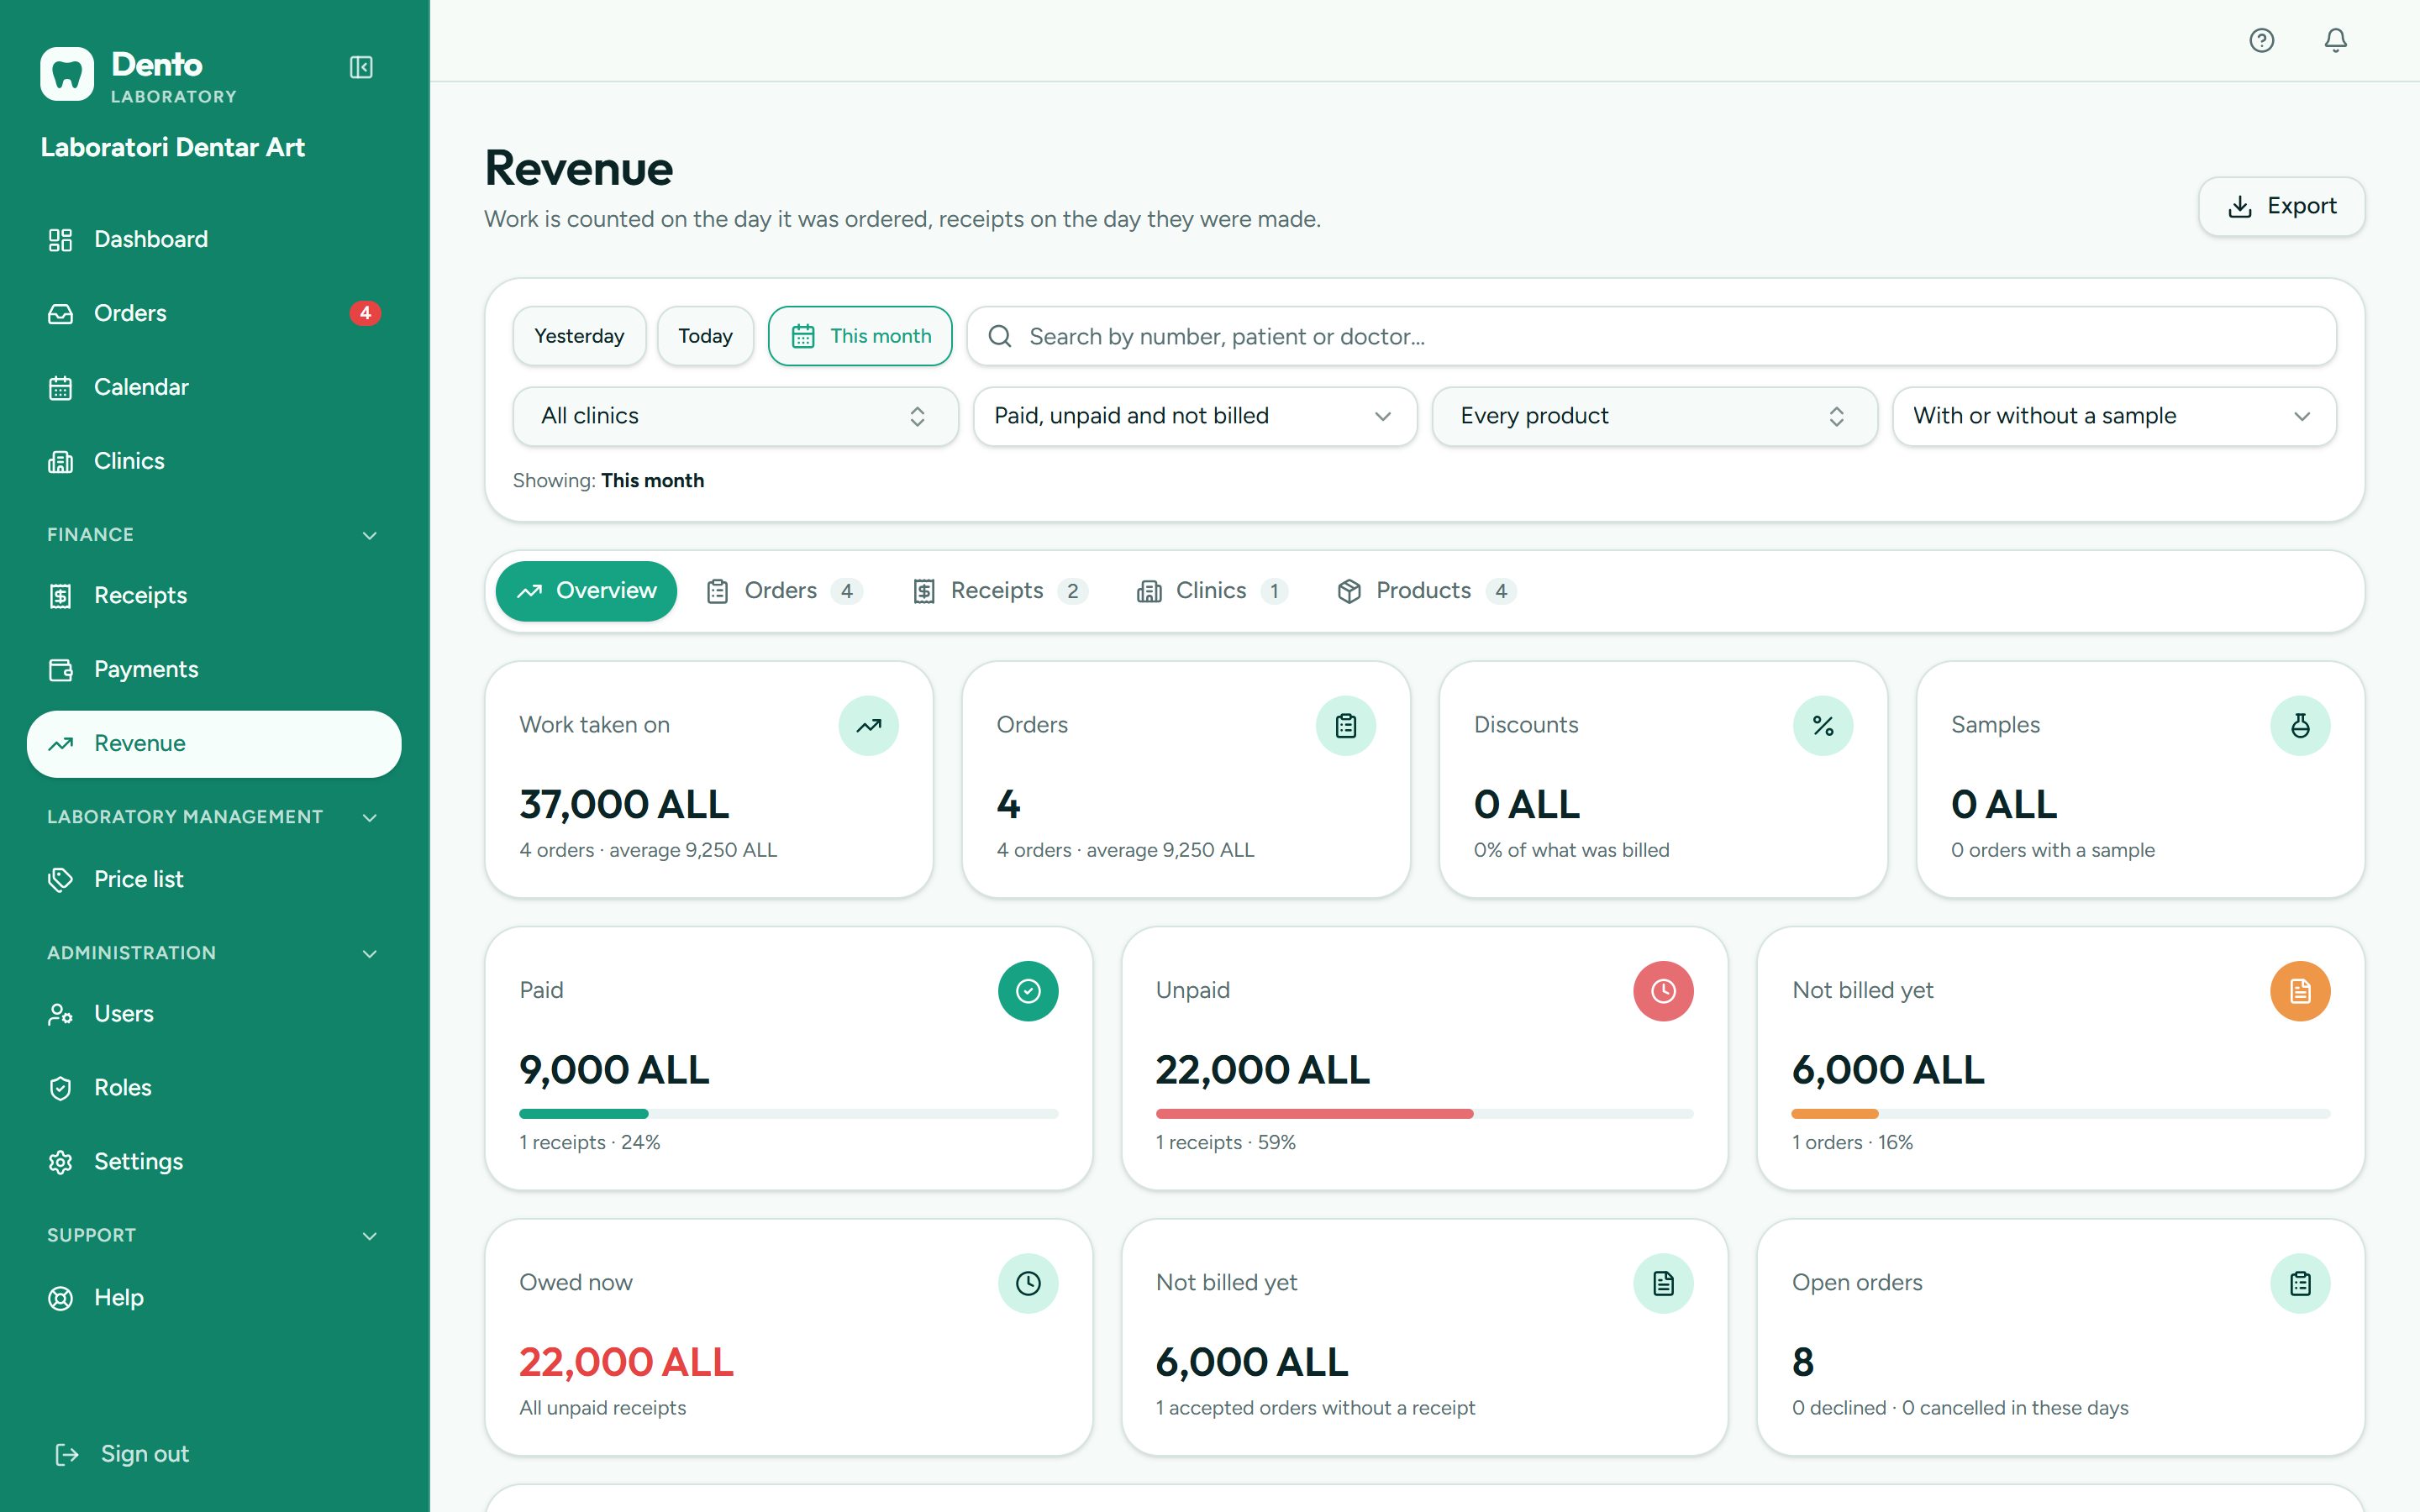This screenshot has width=2420, height=1512.
Task: Filter by Yesterday
Action: click(579, 336)
